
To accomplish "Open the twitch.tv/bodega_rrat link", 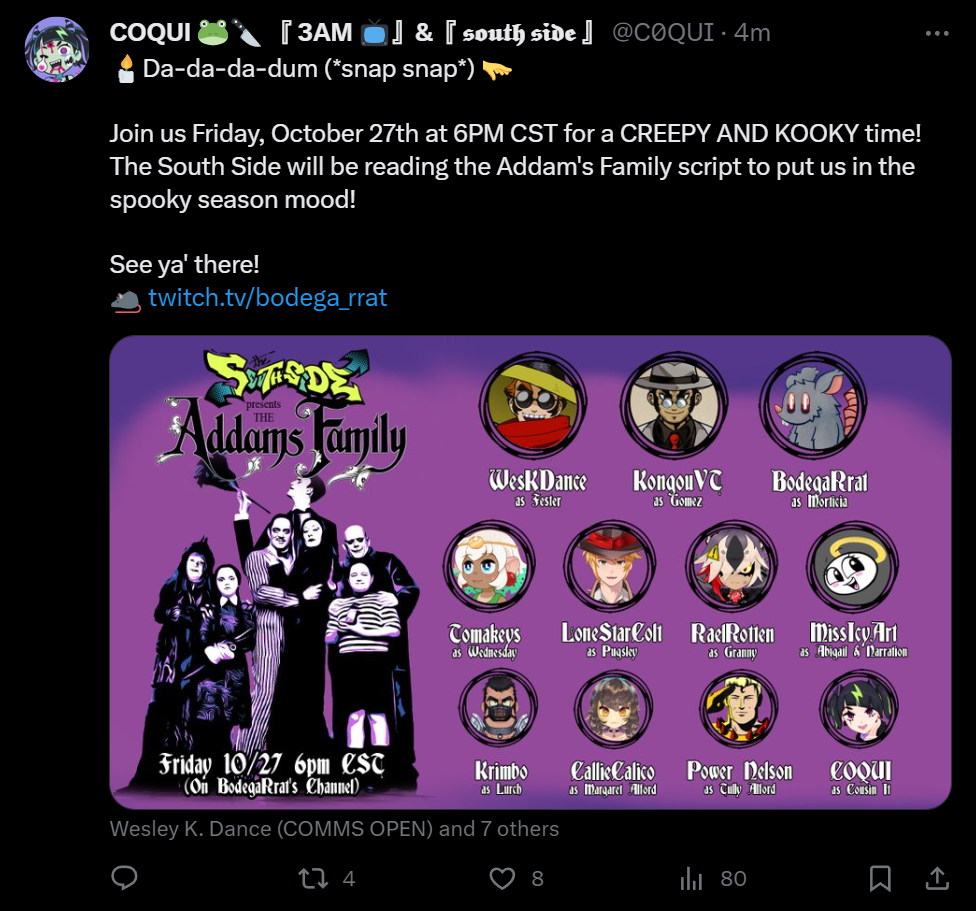I will tap(268, 297).
